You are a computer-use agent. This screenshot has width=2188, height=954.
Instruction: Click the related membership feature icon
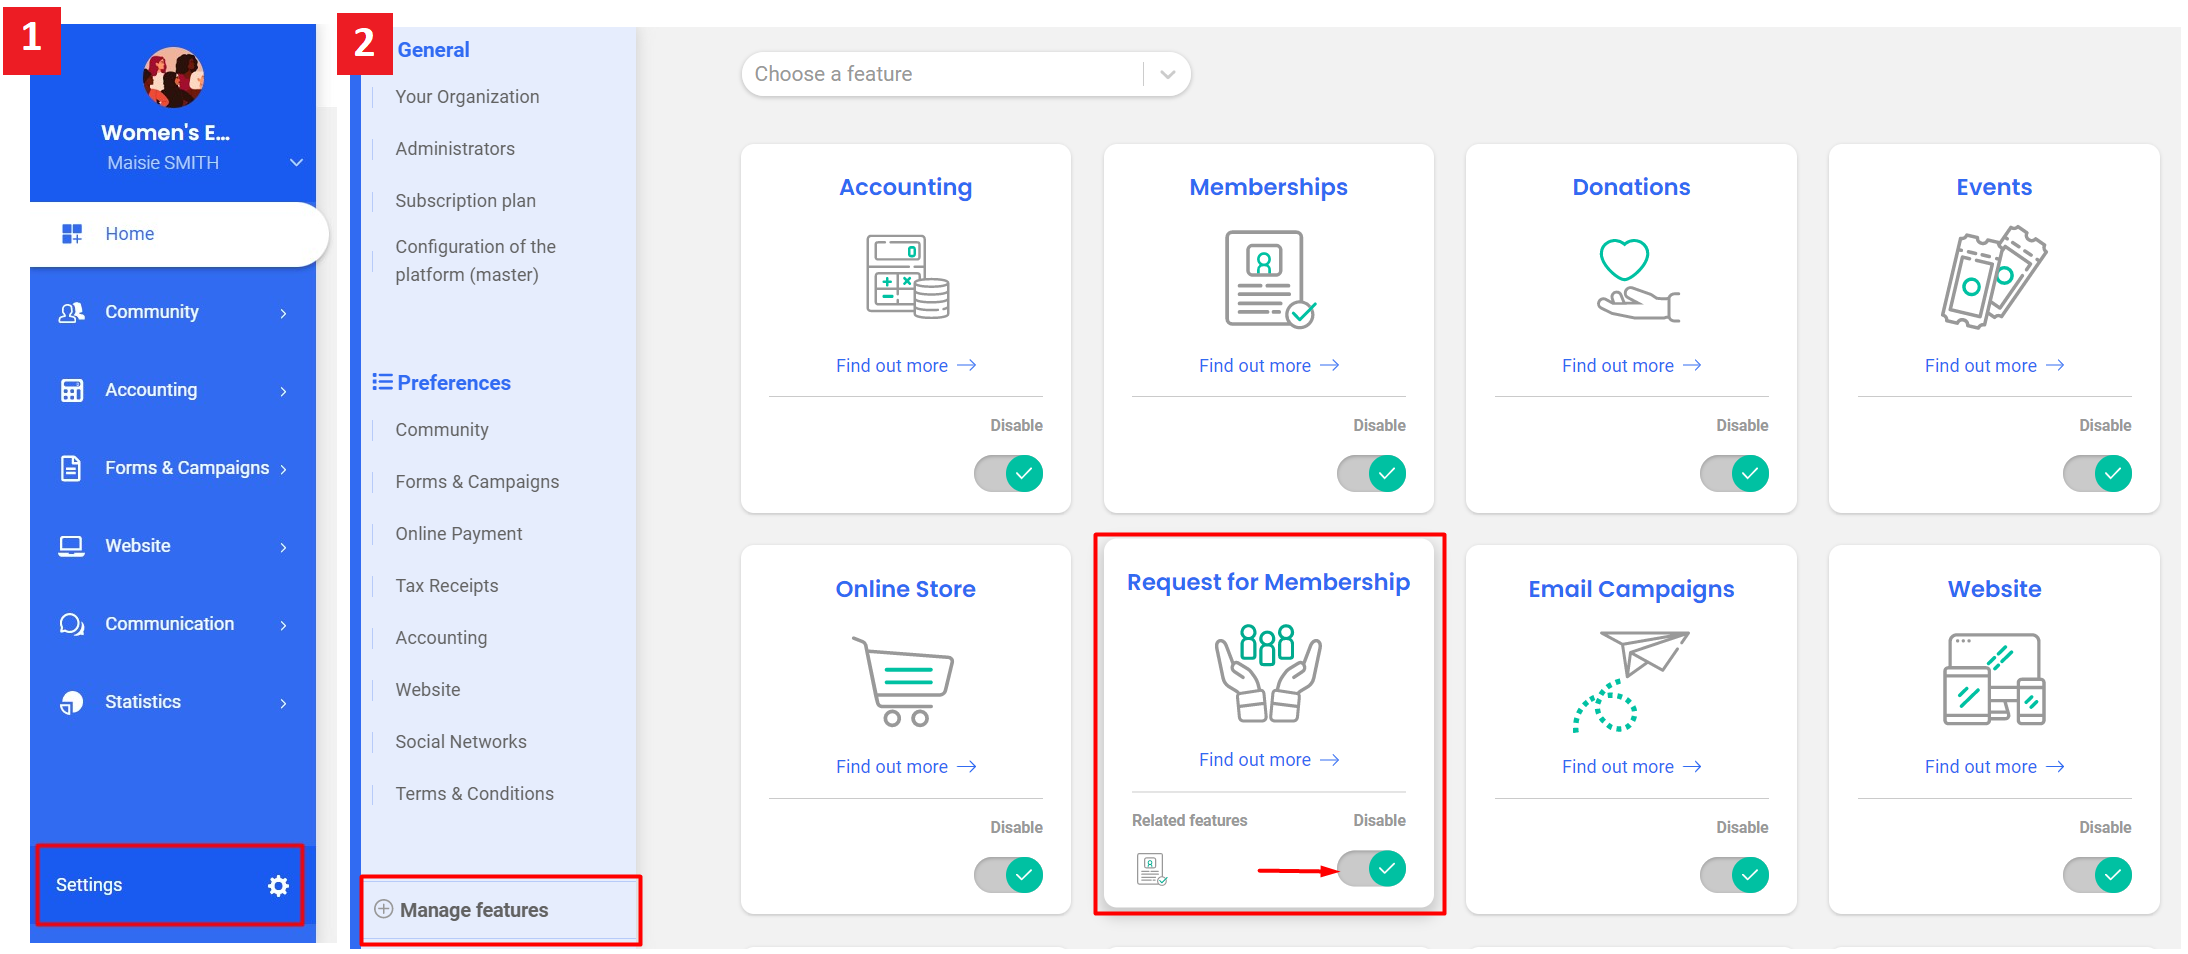pos(1151,869)
